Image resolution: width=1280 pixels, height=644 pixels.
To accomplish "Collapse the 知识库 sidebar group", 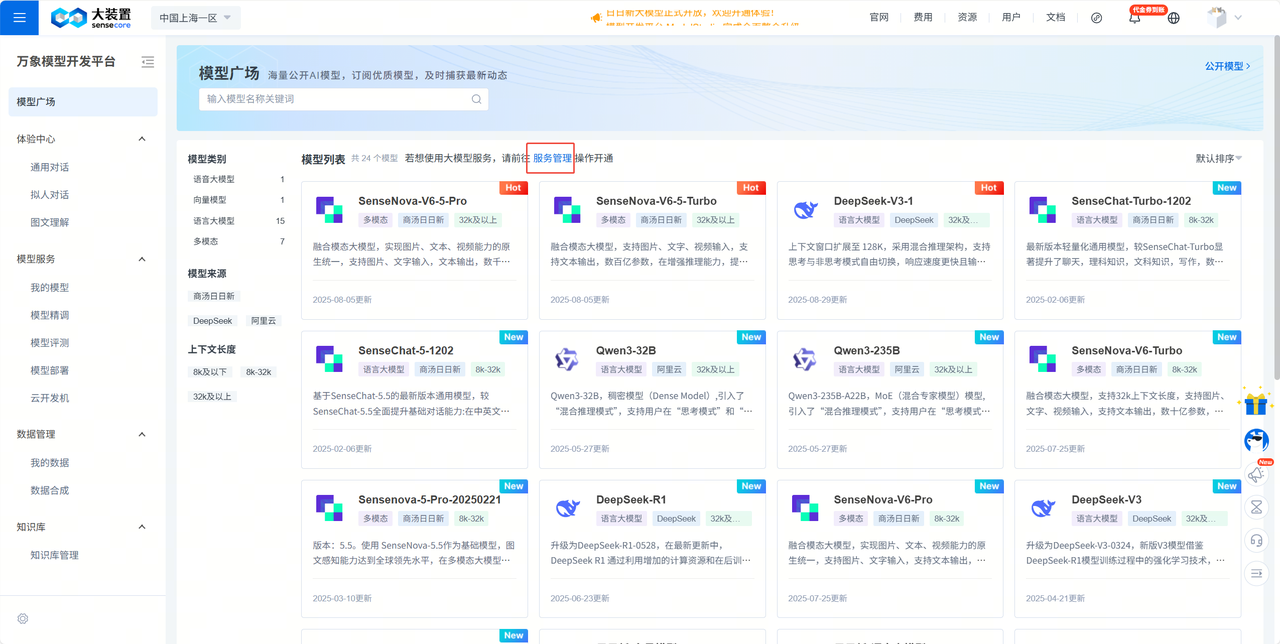I will (142, 527).
